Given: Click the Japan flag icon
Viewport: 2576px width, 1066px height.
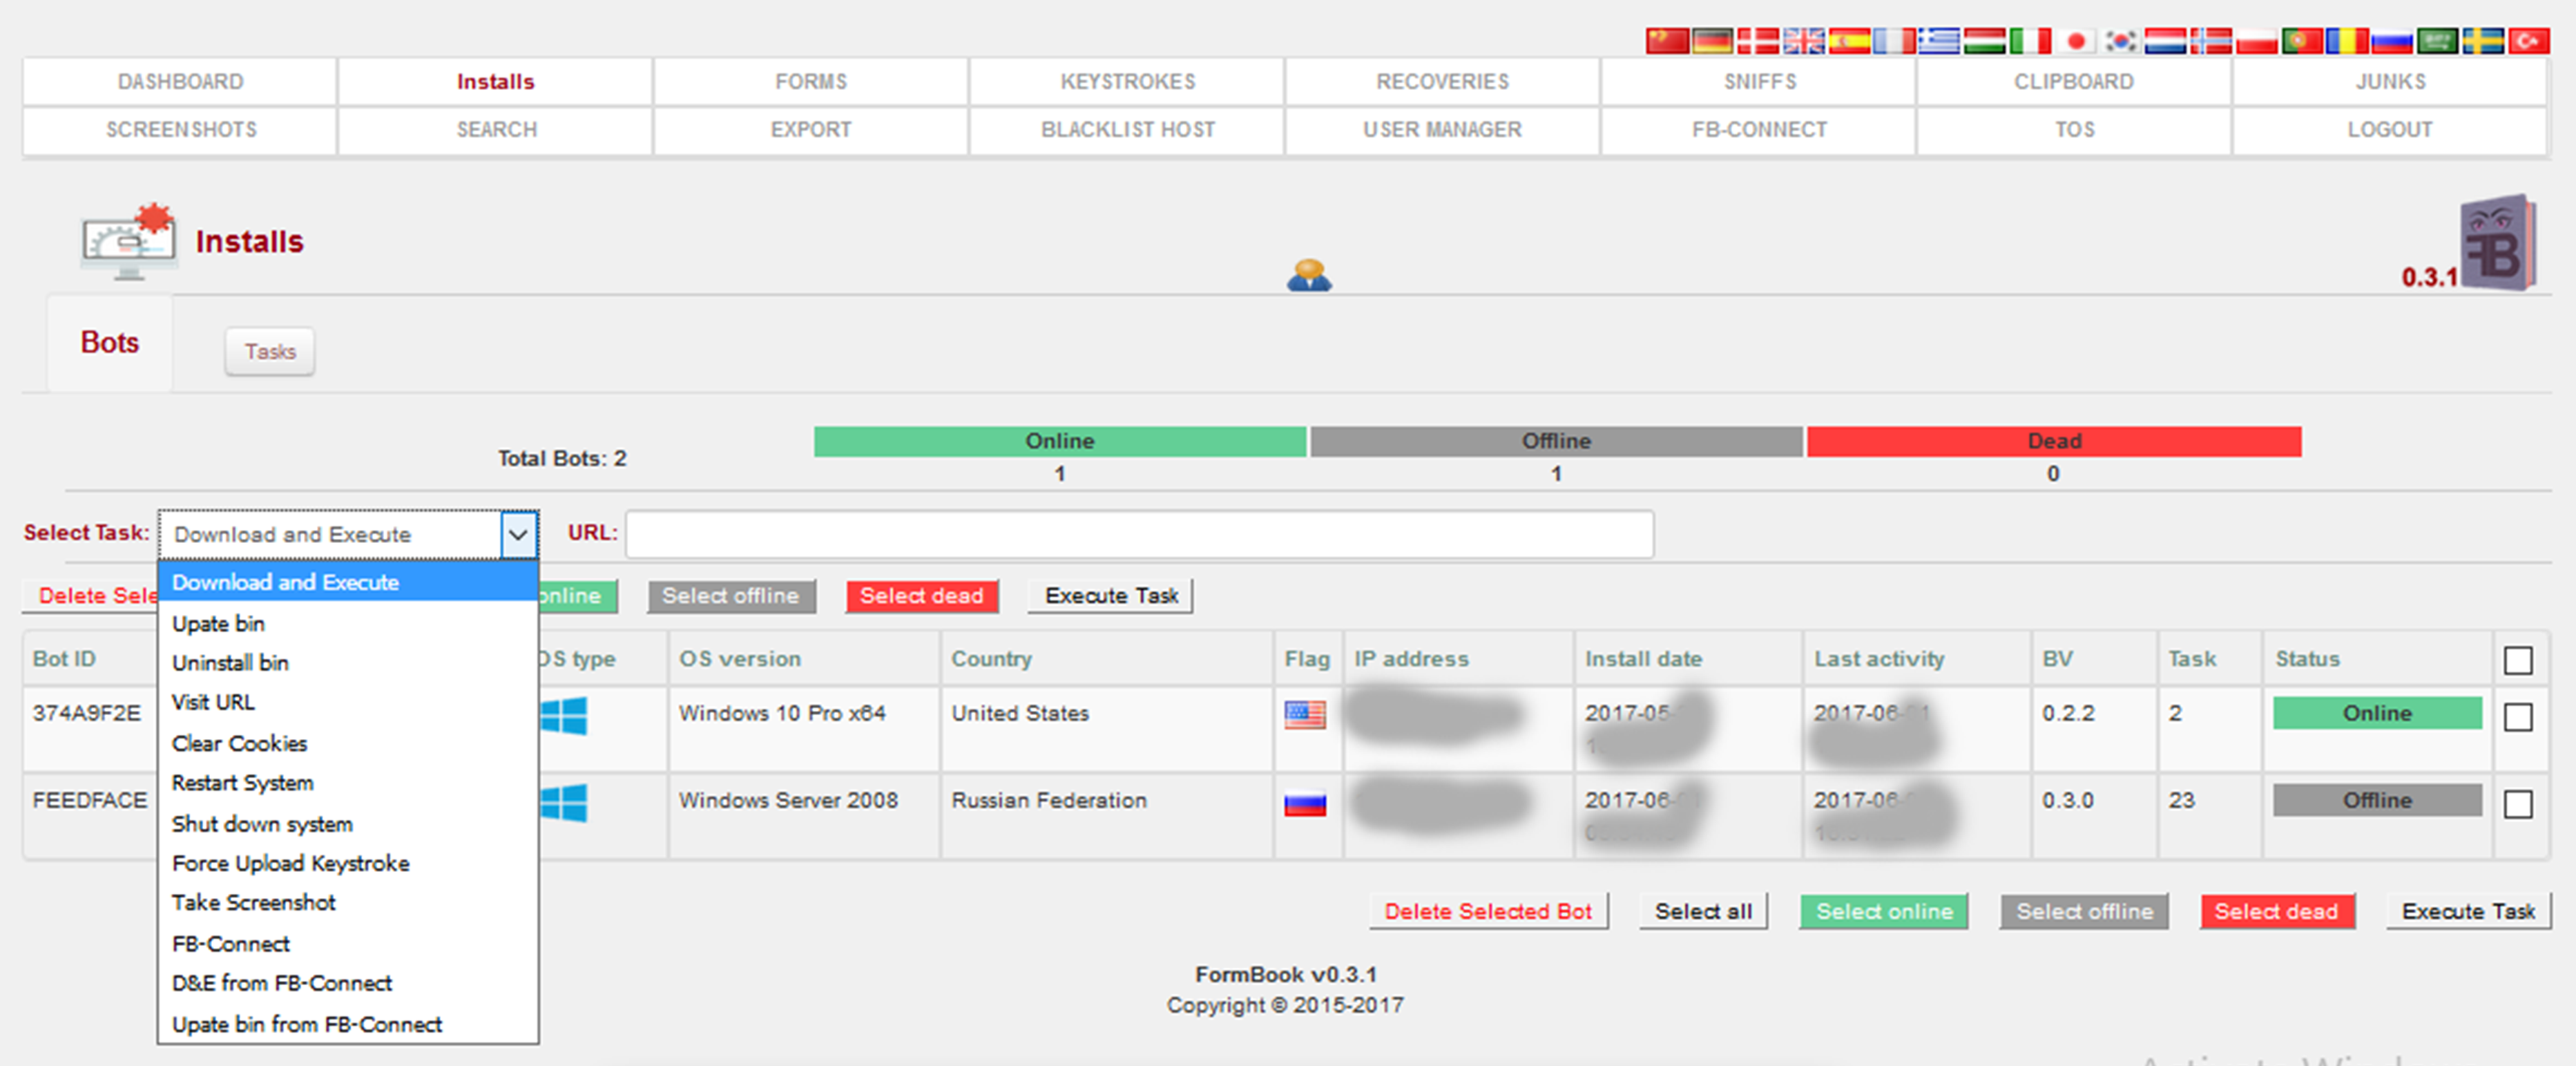Looking at the screenshot, I should 2076,41.
